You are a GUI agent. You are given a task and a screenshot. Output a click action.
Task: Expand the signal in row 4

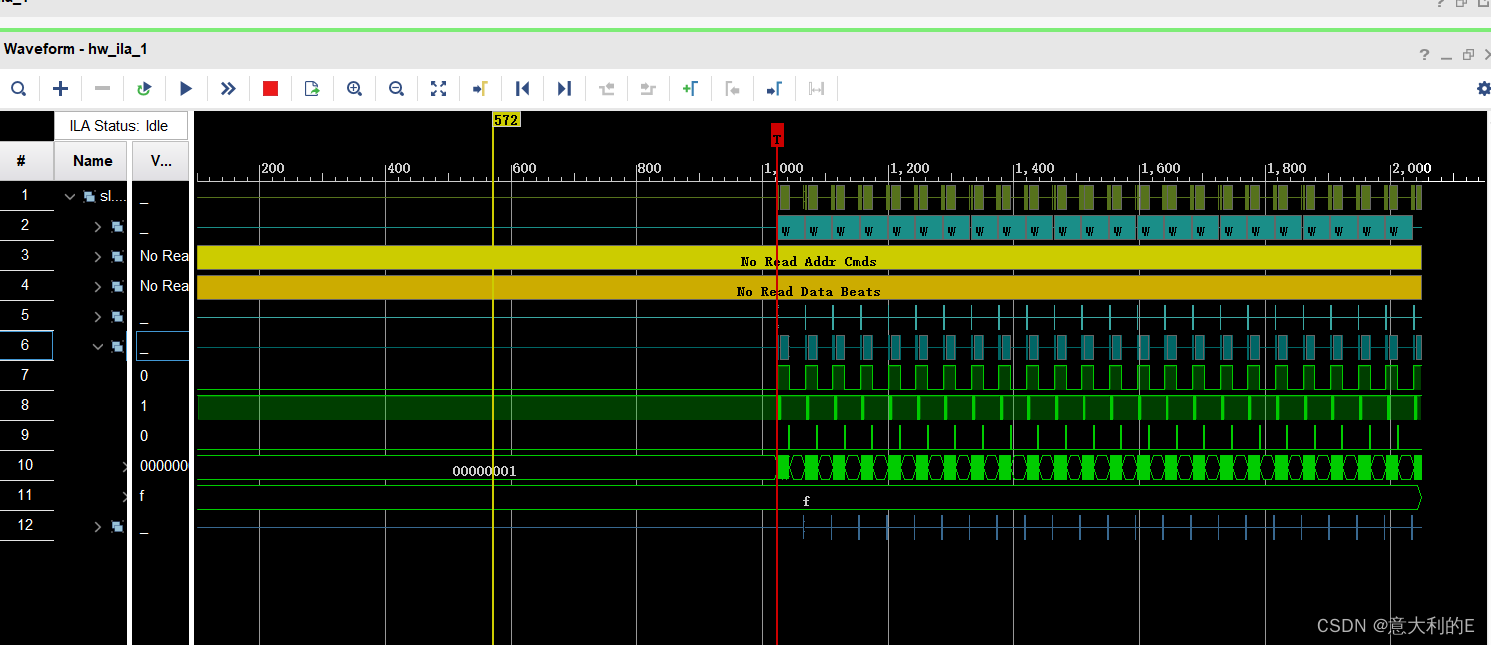[x=98, y=287]
